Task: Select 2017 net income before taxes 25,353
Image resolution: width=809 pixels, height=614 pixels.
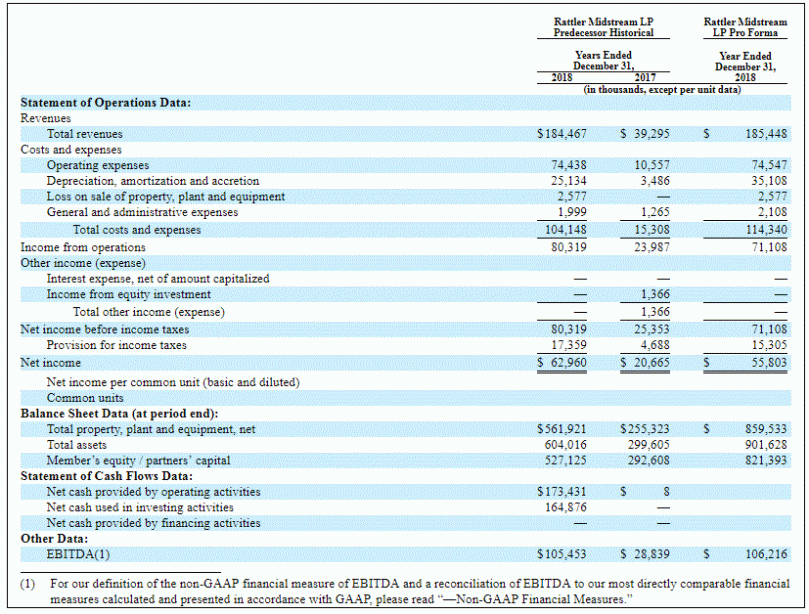Action: pyautogui.click(x=651, y=328)
